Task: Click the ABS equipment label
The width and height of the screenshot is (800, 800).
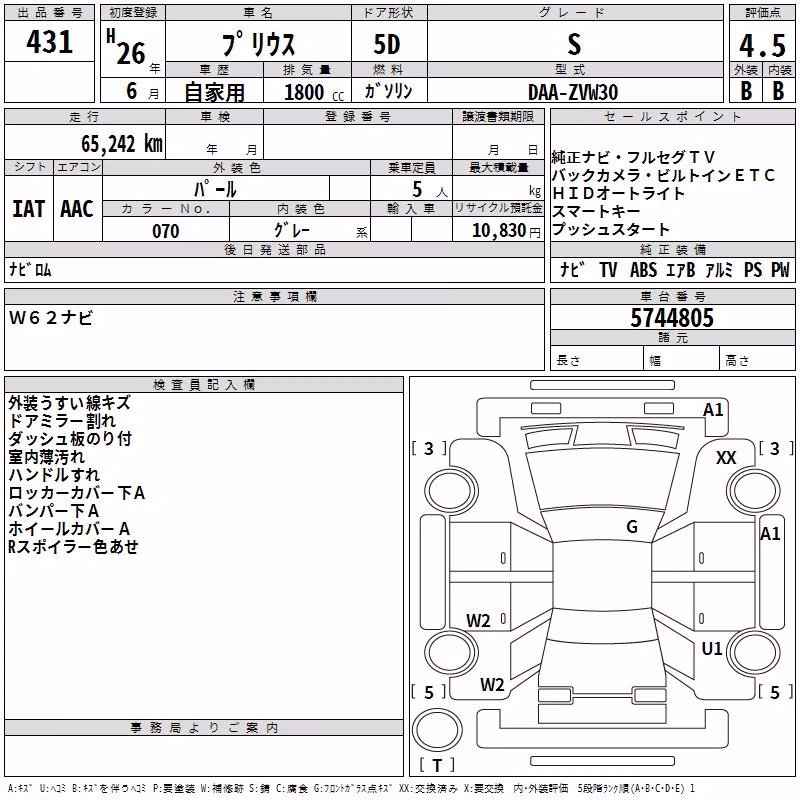Action: click(x=643, y=269)
